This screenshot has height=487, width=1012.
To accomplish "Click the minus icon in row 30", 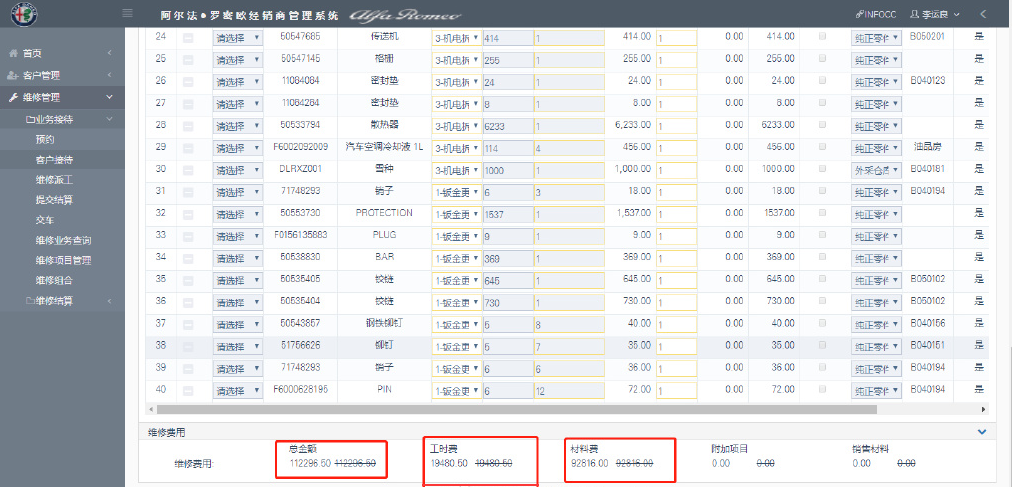I will [188, 170].
